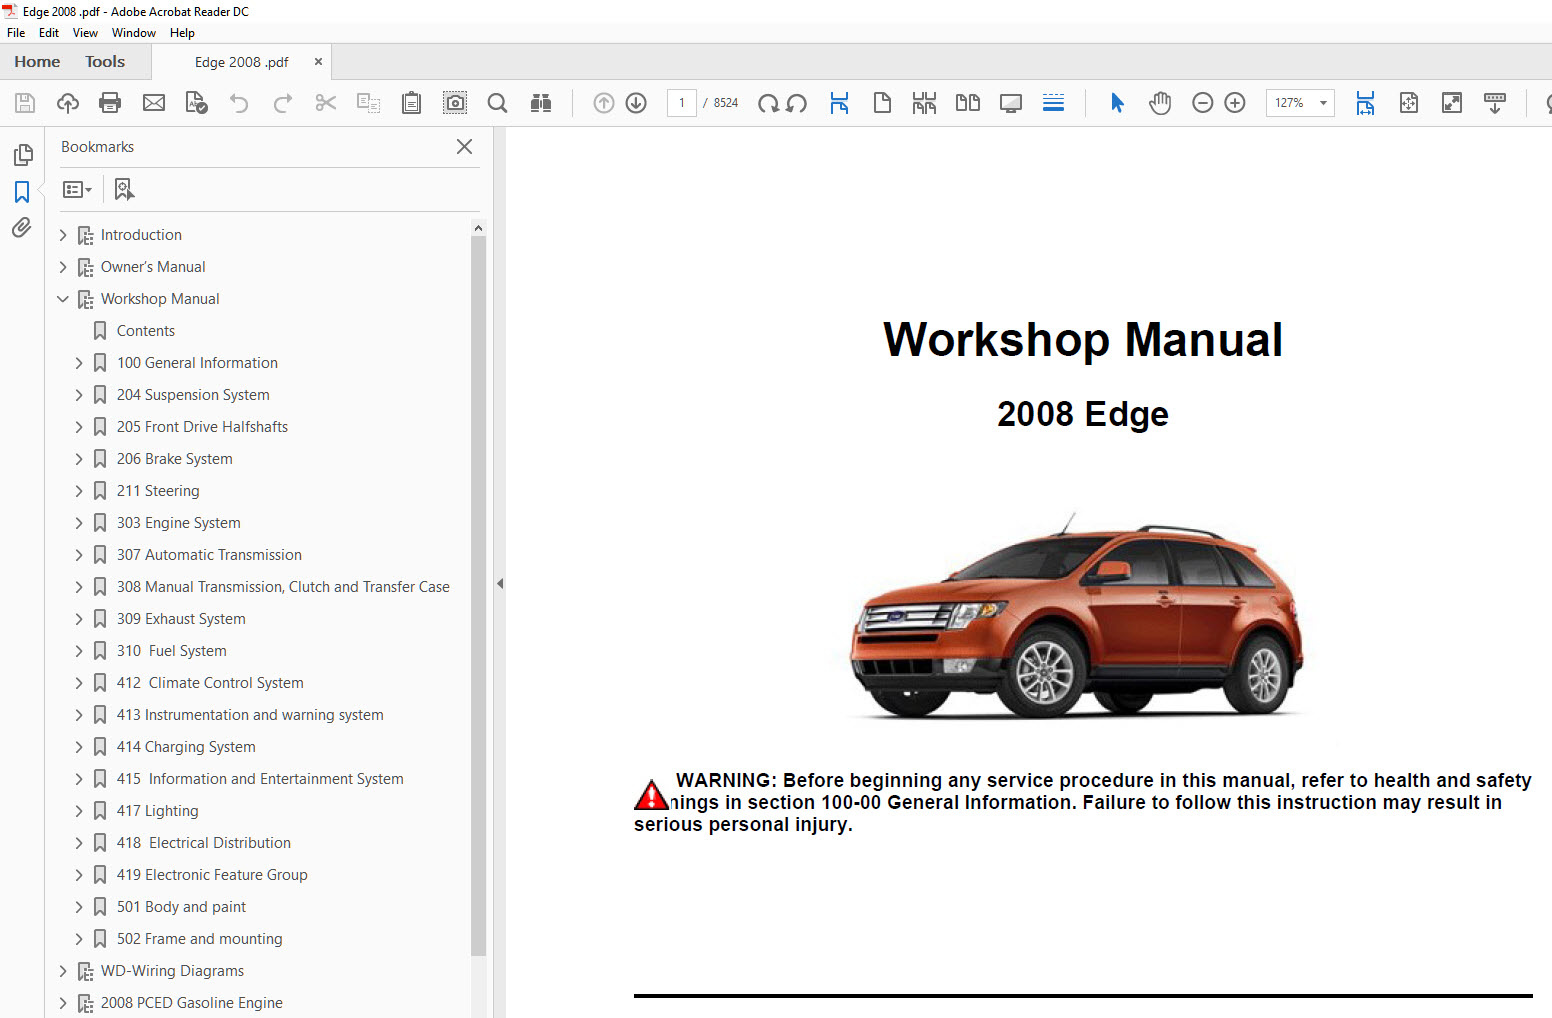Rotate page clockwise icon

pyautogui.click(x=768, y=103)
